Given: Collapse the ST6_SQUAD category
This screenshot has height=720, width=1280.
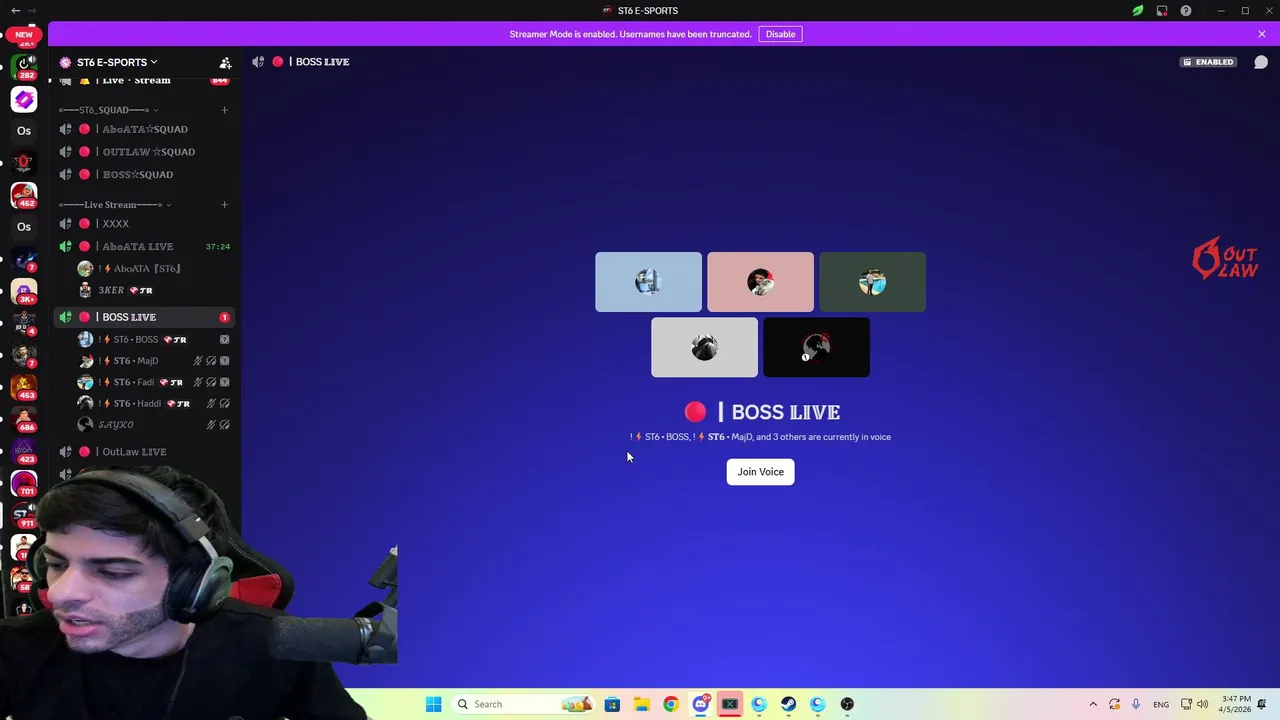Looking at the screenshot, I should 108,110.
